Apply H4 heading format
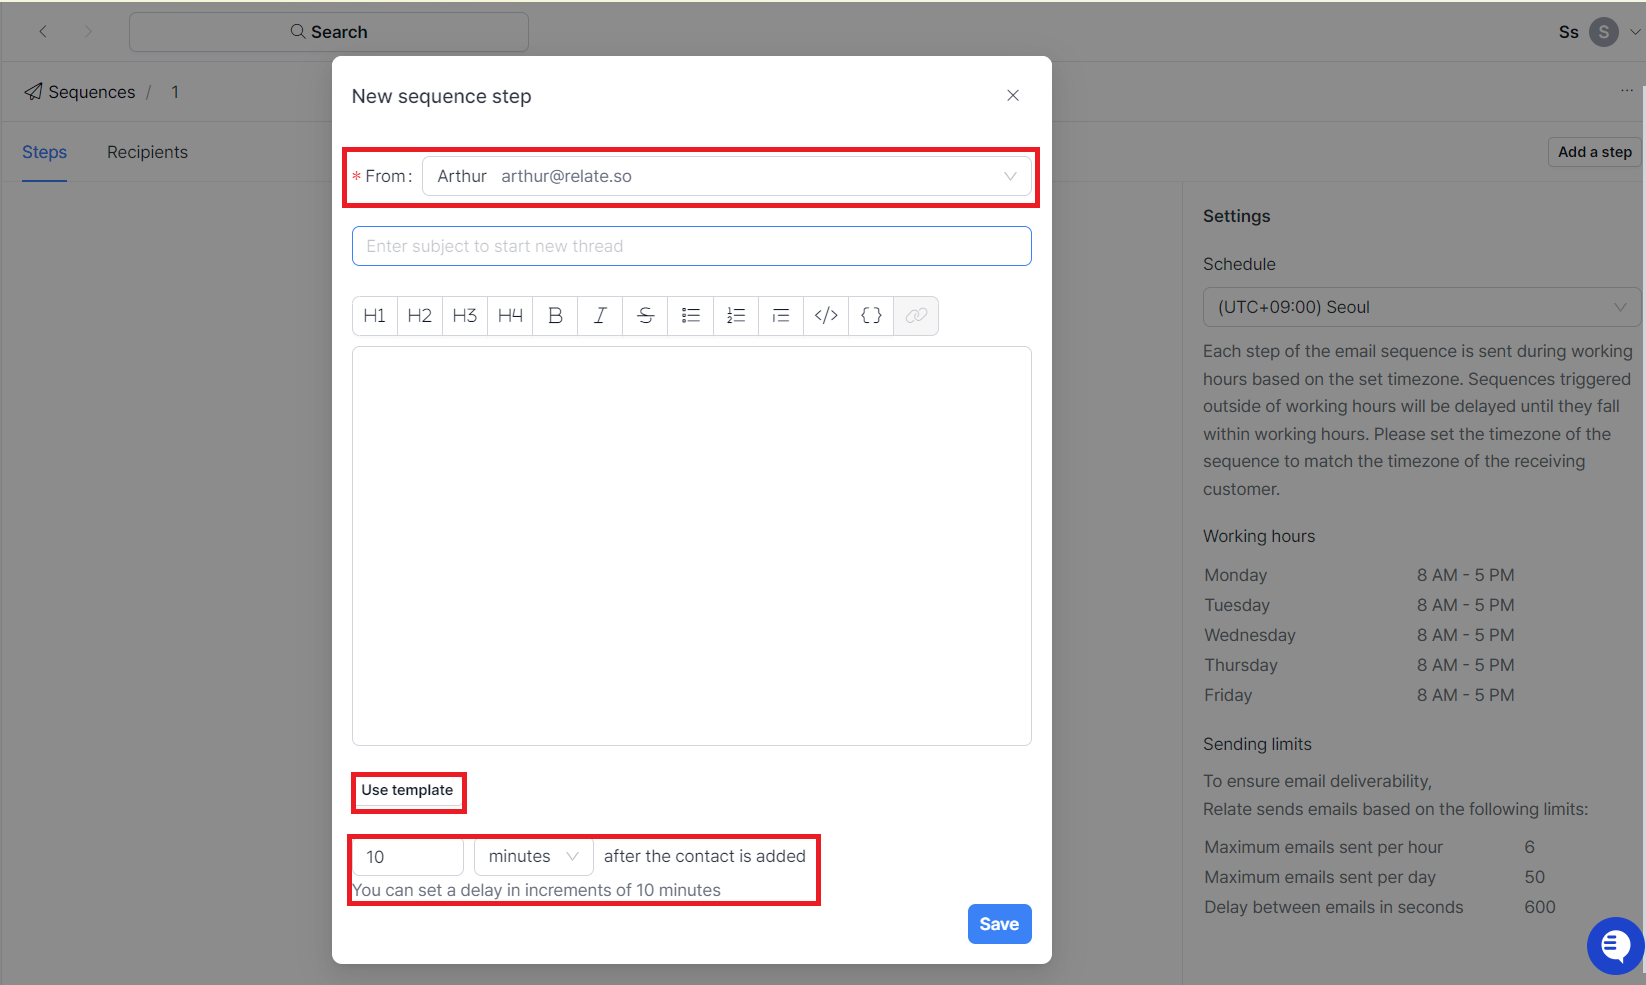The width and height of the screenshot is (1646, 985). [x=510, y=316]
